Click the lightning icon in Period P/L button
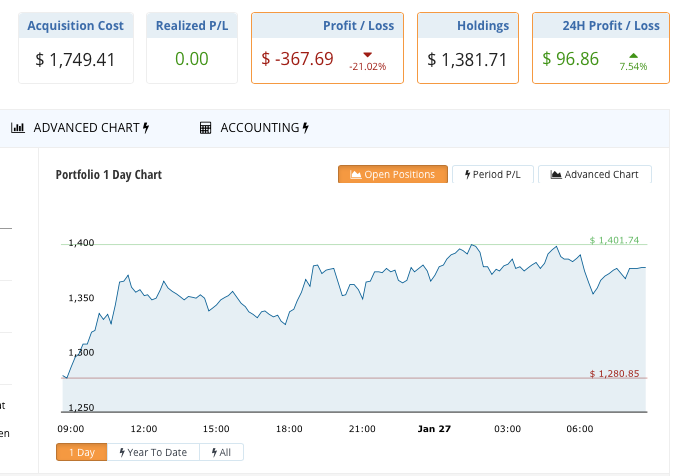The width and height of the screenshot is (673, 476). (x=467, y=175)
